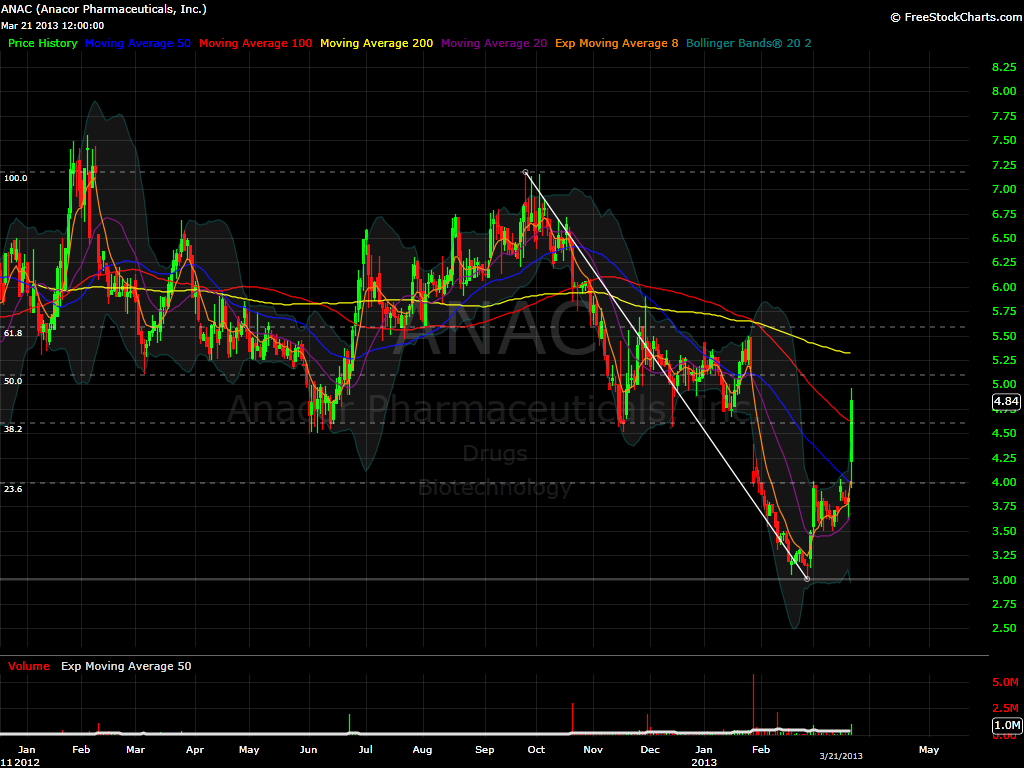Image resolution: width=1024 pixels, height=768 pixels.
Task: Click the Mar 21 2013 12:00:00 timestamp
Action: [x=52, y=25]
